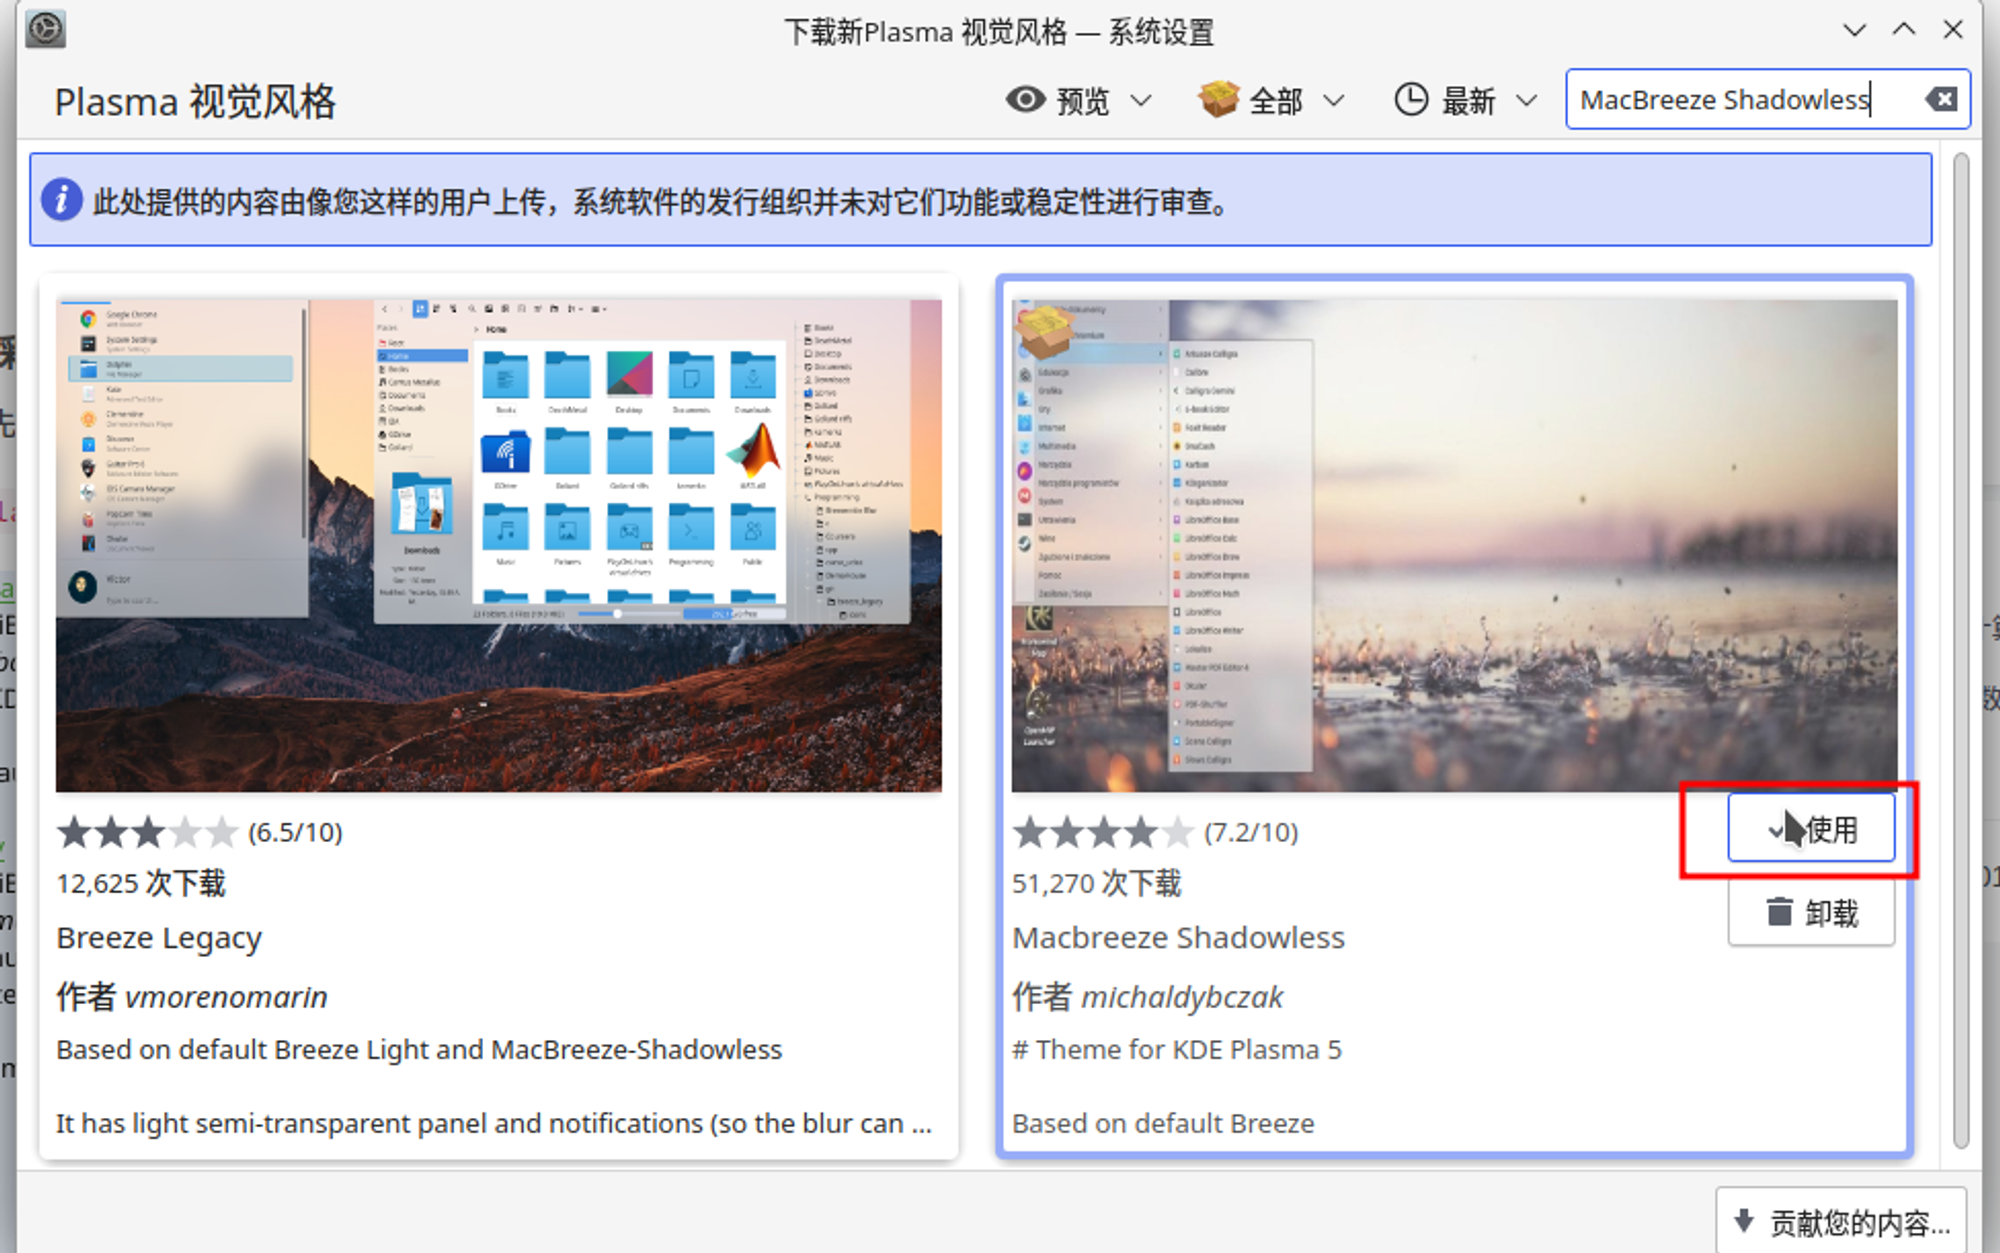Image resolution: width=2000 pixels, height=1253 pixels.
Task: Open the 全部 category filter dropdown
Action: 1272,100
